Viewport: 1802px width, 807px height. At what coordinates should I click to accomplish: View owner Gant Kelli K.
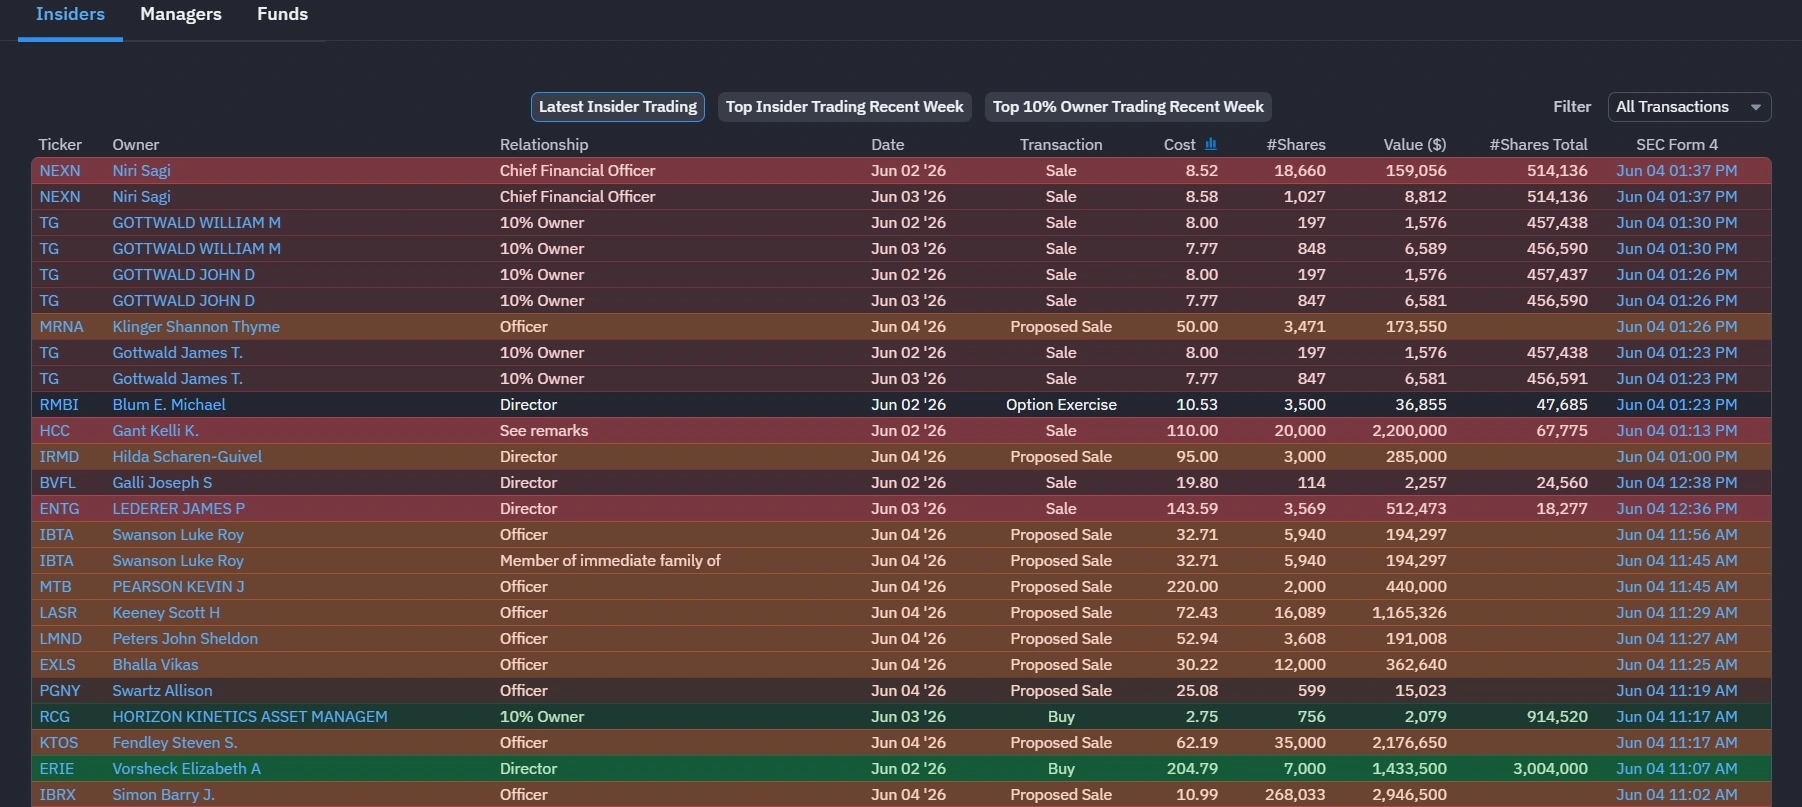tap(155, 431)
